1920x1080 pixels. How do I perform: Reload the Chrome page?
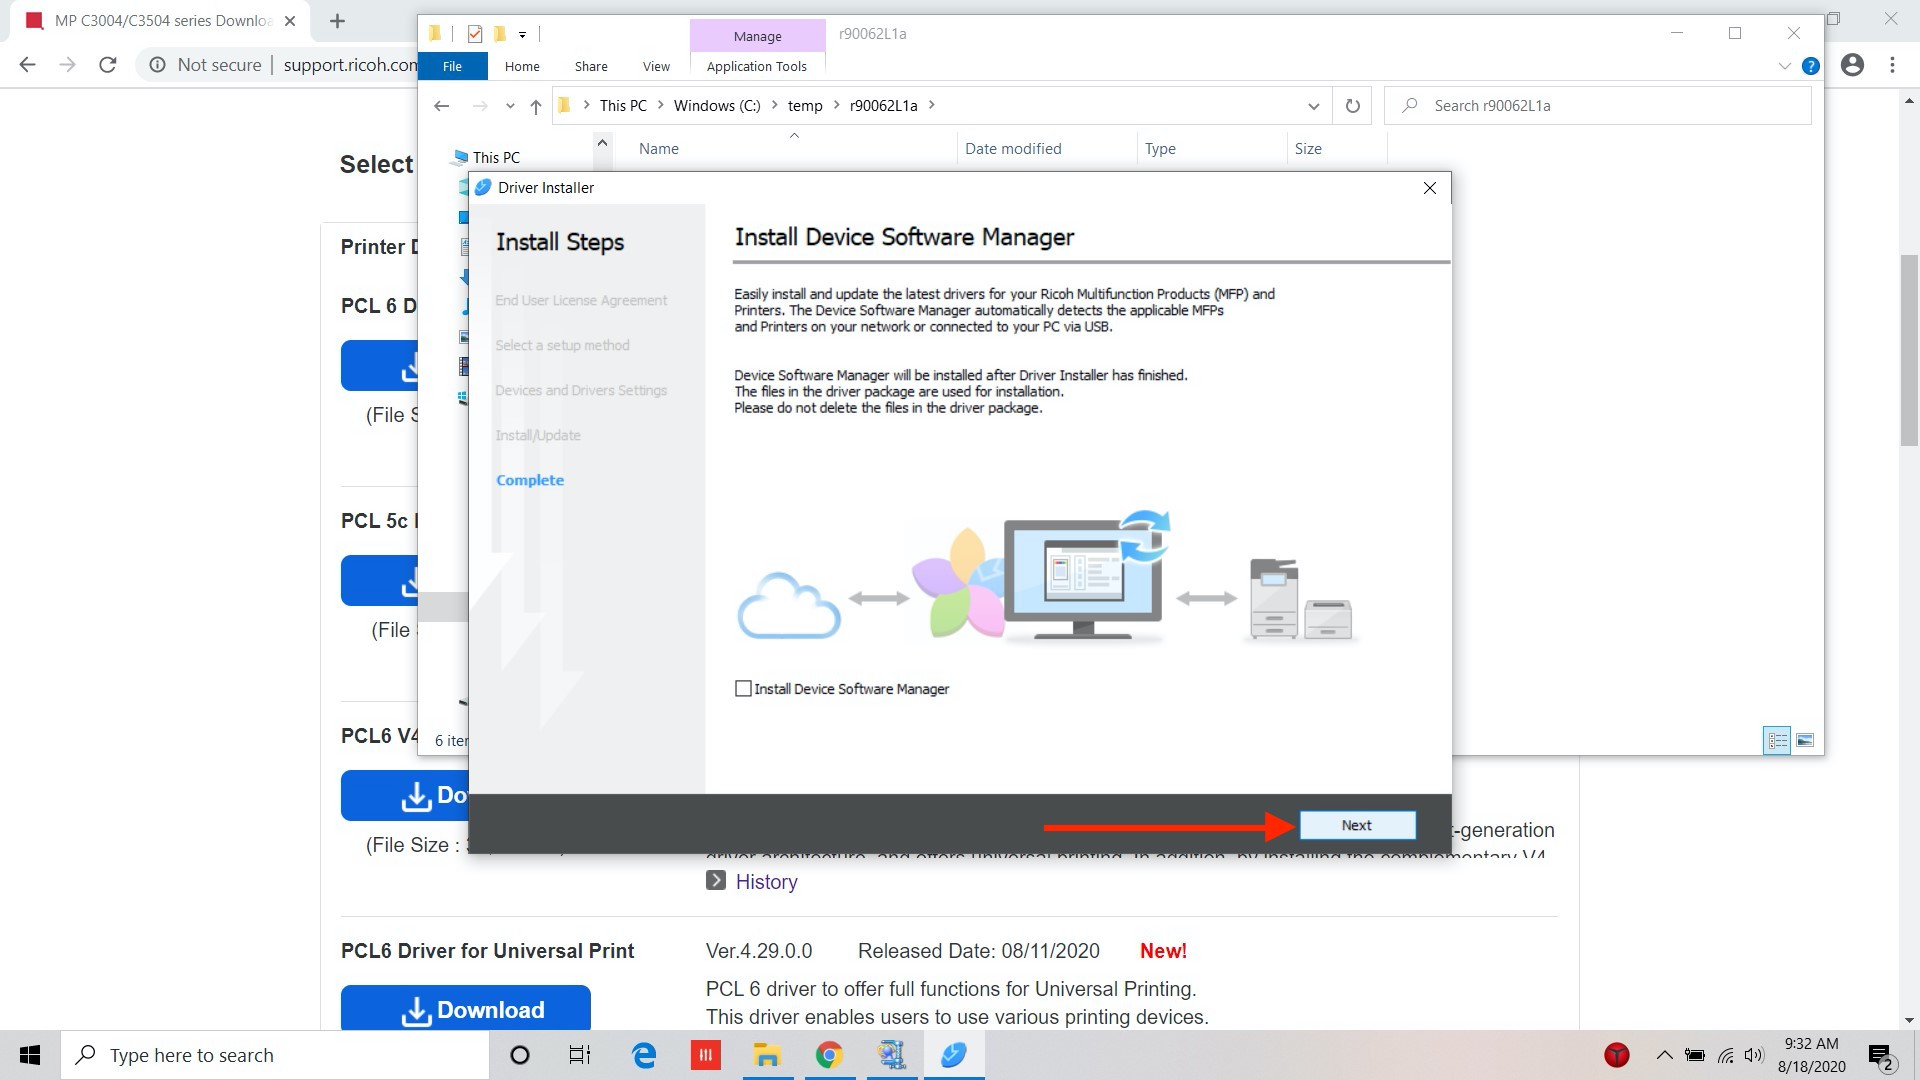pos(108,65)
